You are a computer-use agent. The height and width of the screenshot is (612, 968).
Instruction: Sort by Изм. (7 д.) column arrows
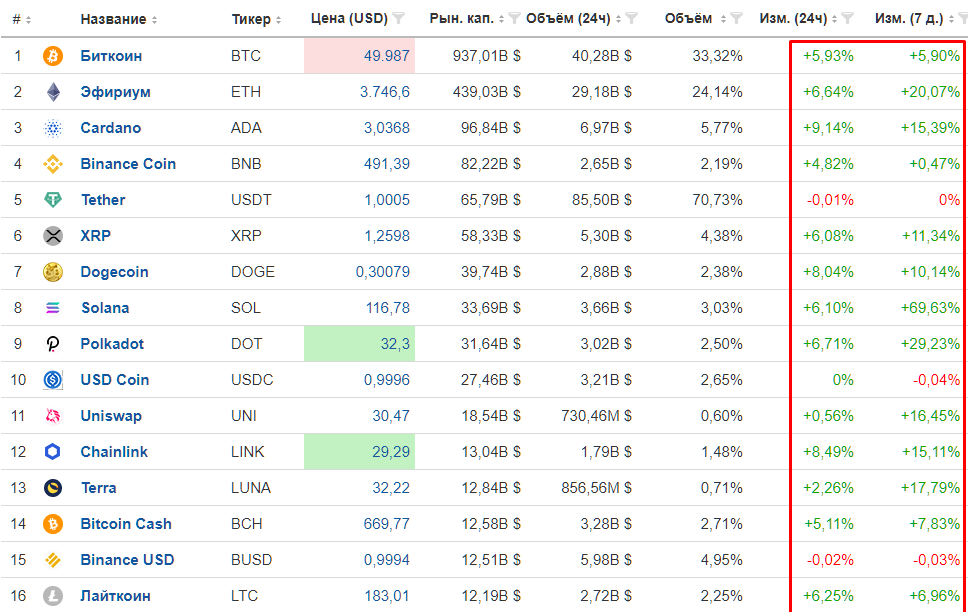click(x=951, y=20)
